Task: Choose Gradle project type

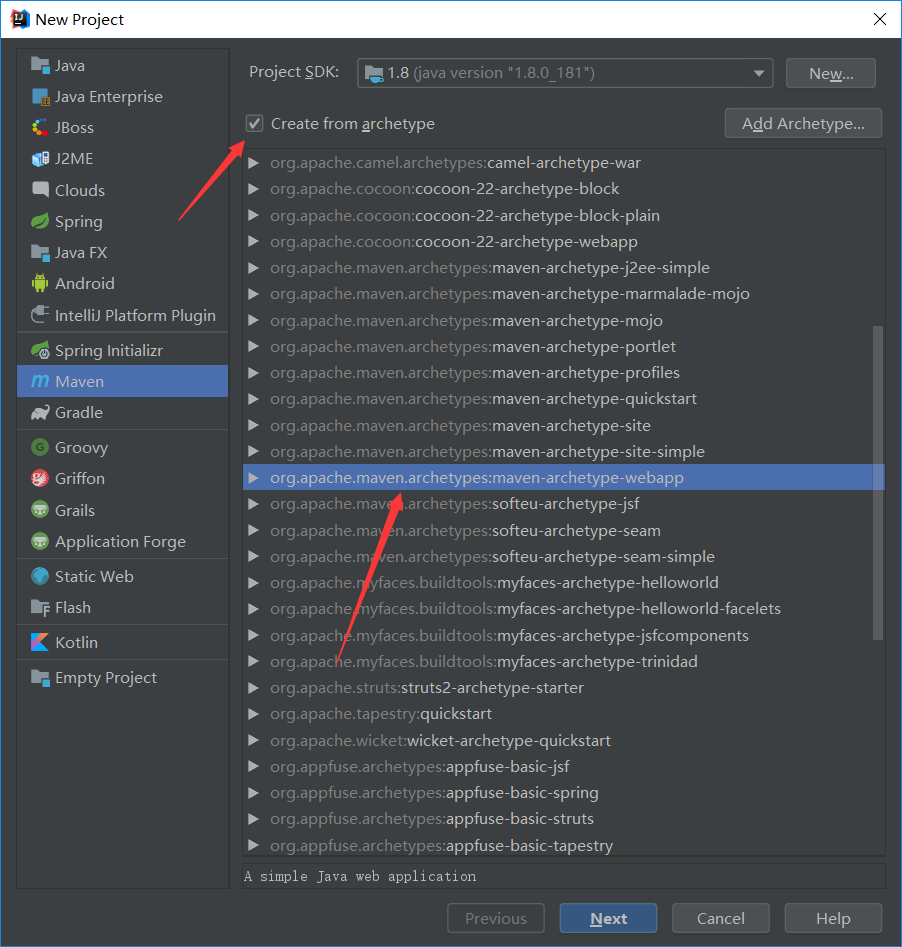Action: pyautogui.click(x=123, y=413)
